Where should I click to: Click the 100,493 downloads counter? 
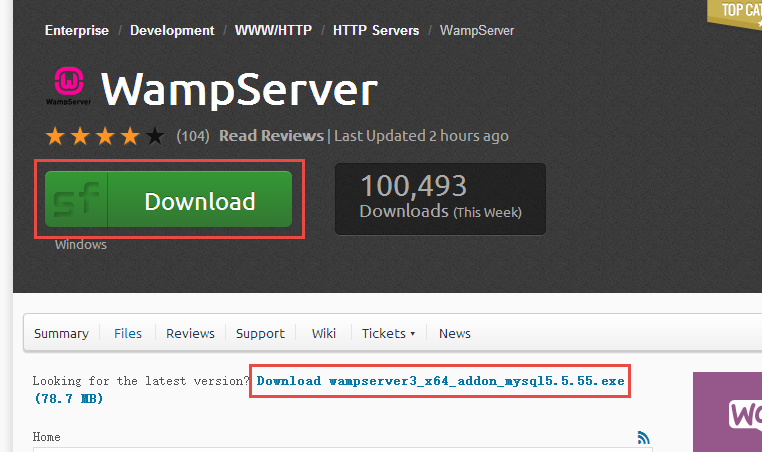tap(440, 199)
